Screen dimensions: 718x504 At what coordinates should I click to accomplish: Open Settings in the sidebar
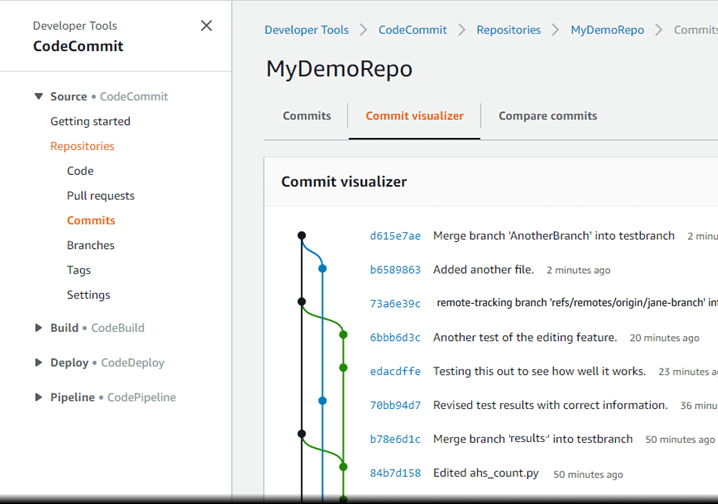[88, 295]
